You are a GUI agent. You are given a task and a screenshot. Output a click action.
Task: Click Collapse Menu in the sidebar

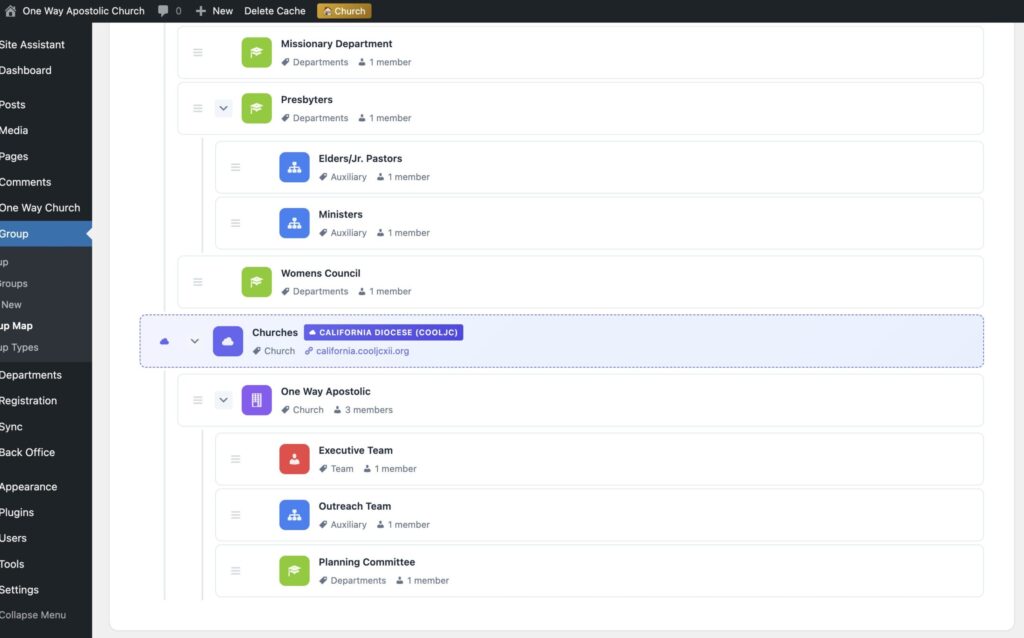pyautogui.click(x=33, y=615)
